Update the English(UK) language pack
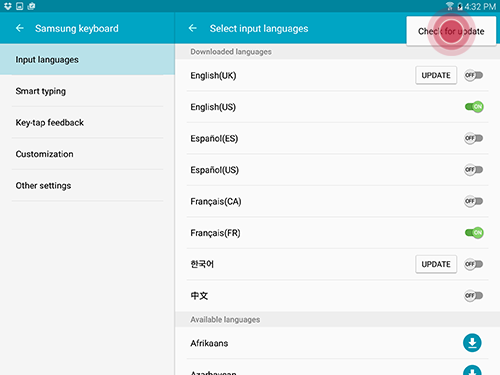500x375 pixels. 436,75
